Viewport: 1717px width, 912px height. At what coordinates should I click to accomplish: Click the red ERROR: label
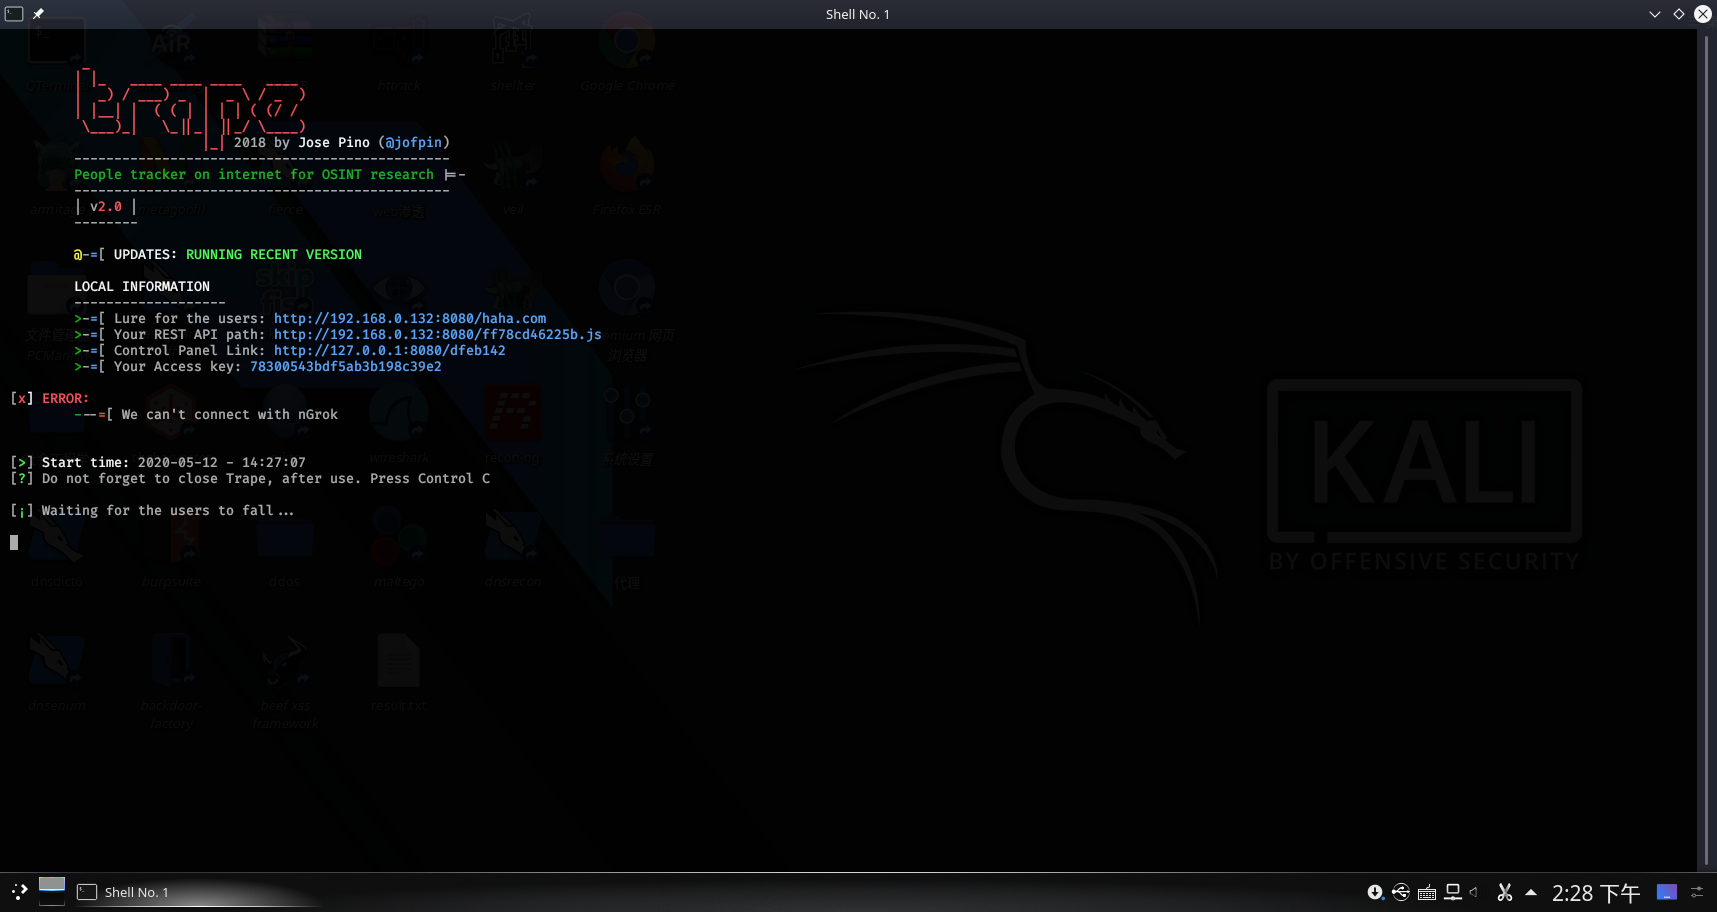tap(66, 399)
